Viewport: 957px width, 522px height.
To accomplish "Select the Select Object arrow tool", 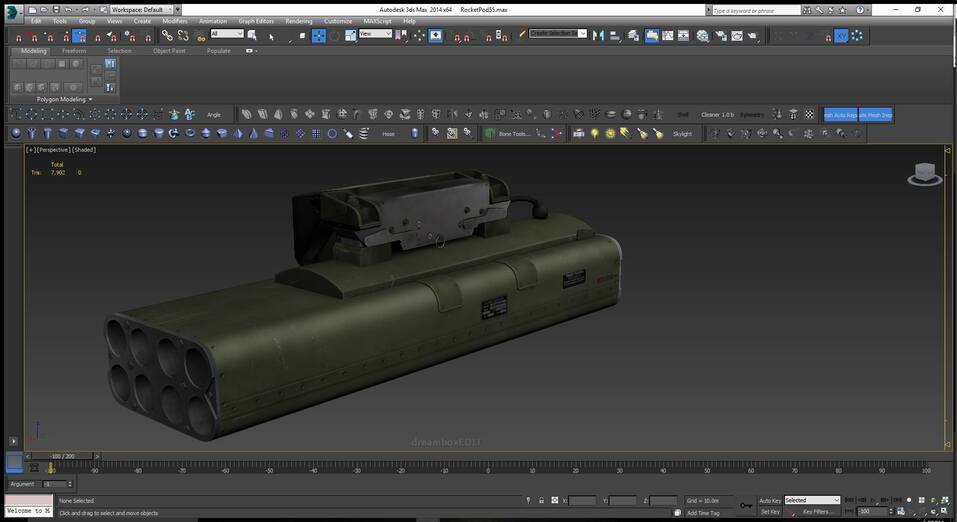I will pyautogui.click(x=271, y=36).
